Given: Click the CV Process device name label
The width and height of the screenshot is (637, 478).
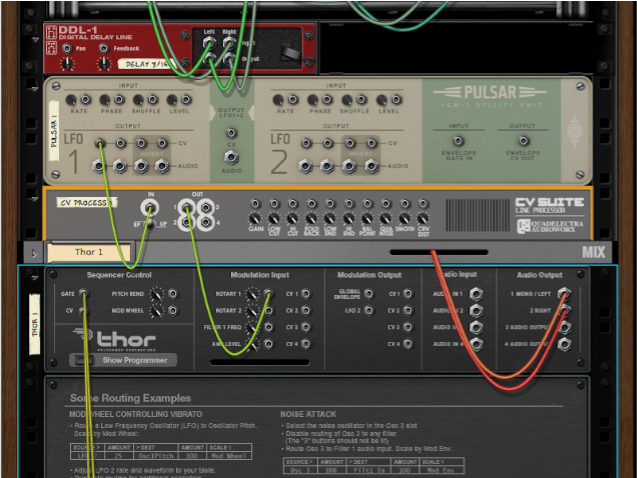Looking at the screenshot, I should coord(84,203).
